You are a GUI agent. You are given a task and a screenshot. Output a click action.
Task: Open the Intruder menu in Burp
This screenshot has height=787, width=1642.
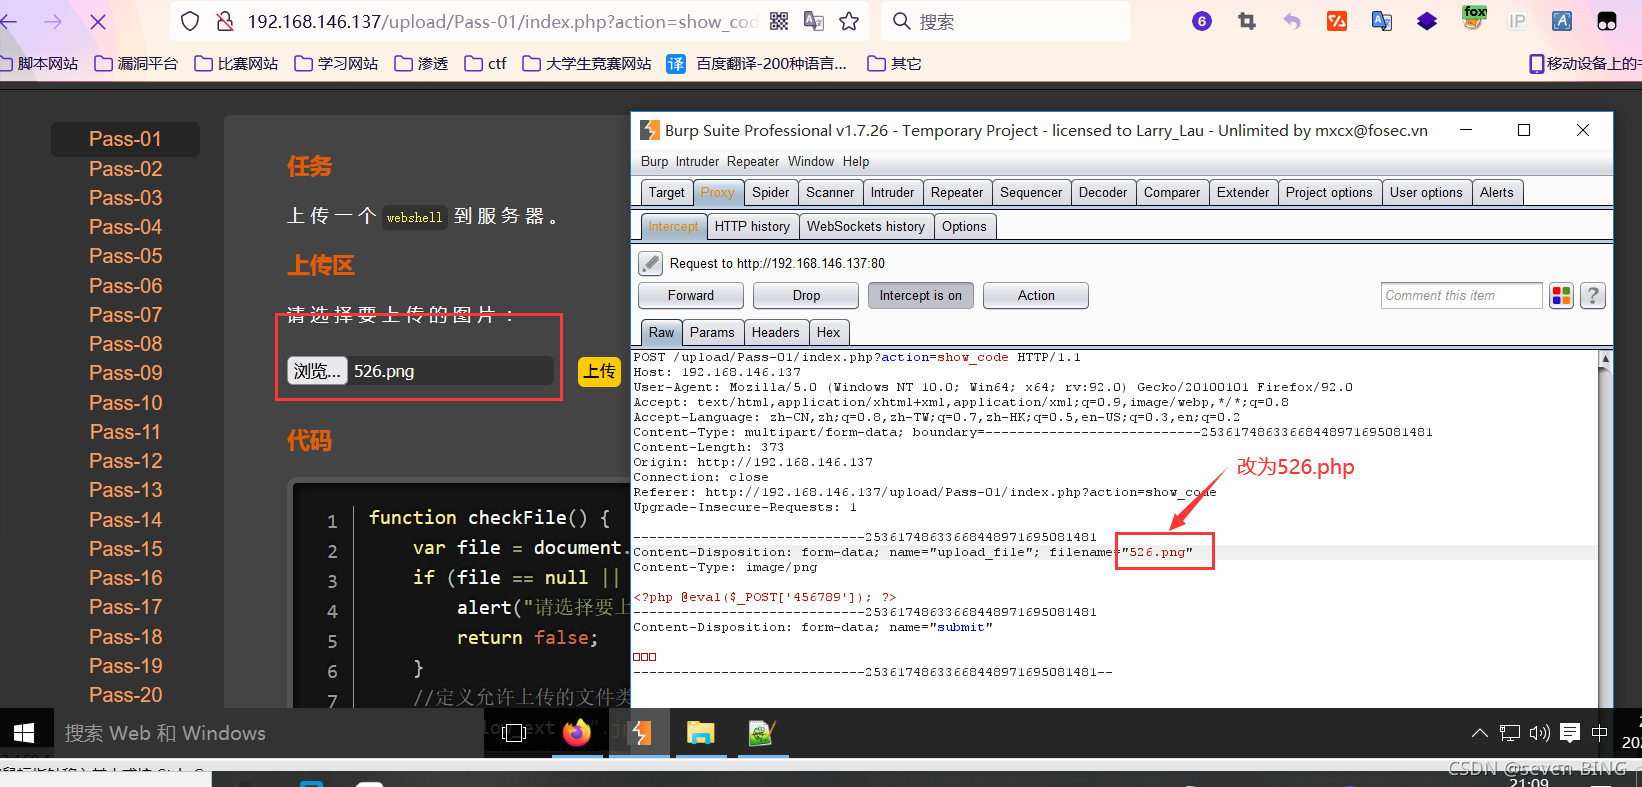click(x=697, y=161)
